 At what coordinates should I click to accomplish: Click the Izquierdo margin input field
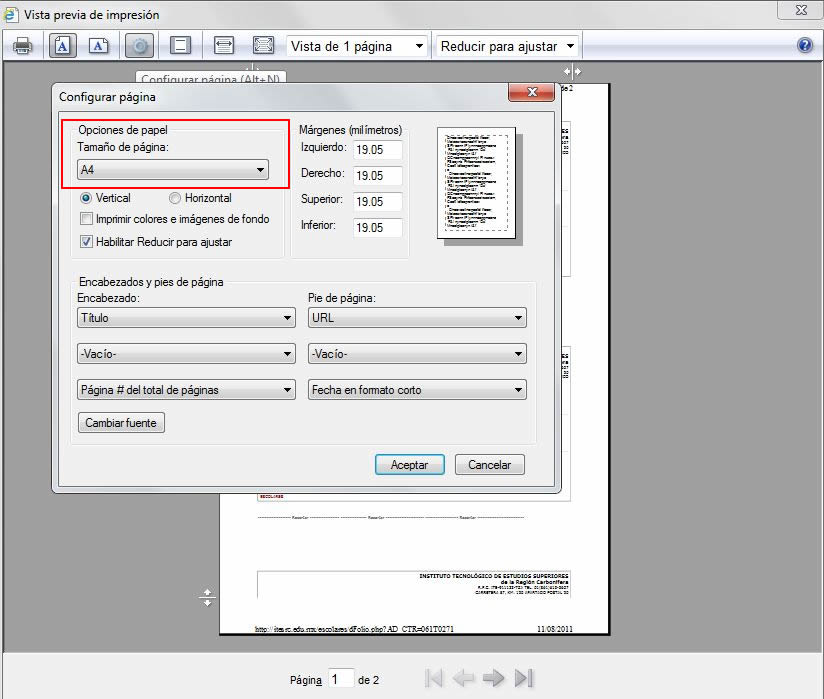tap(378, 149)
